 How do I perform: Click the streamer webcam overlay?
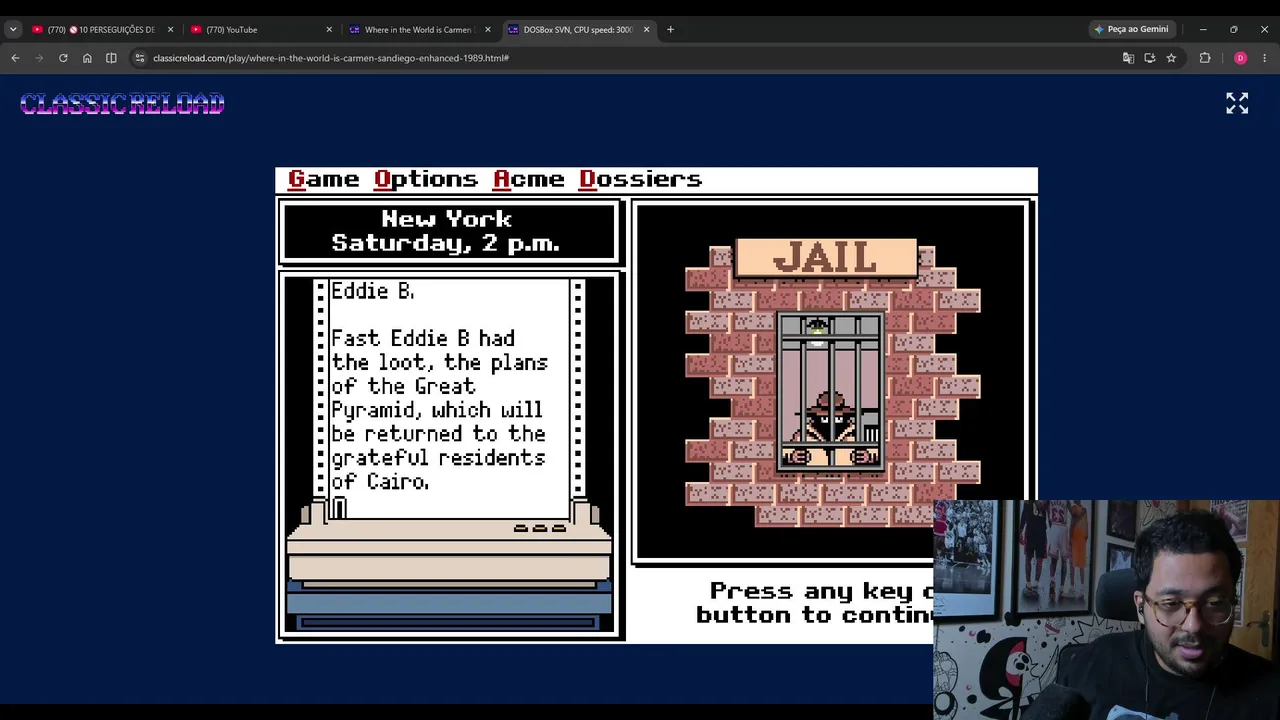click(1106, 610)
